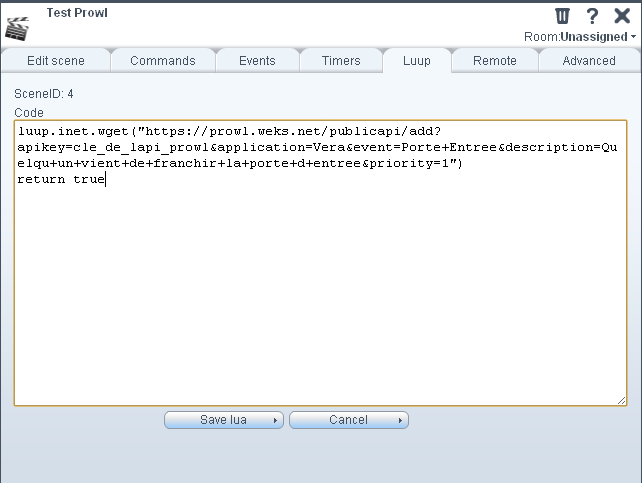The image size is (642, 483).
Task: Select the Luup tab
Action: 417,61
